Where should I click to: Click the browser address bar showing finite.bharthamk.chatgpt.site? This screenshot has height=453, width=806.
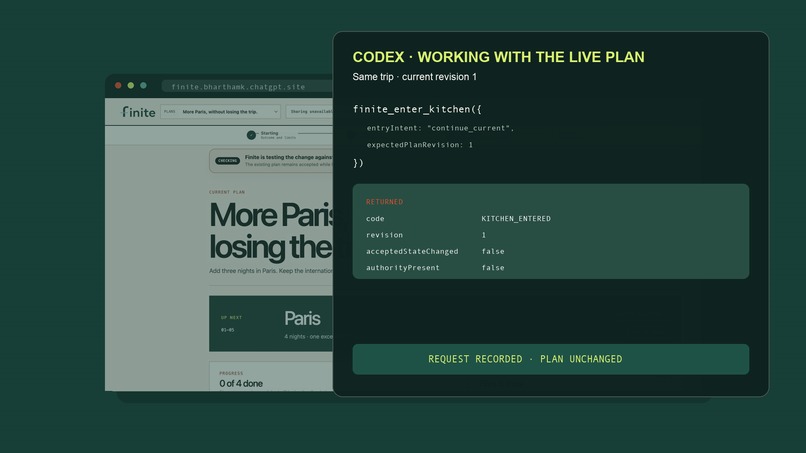[247, 86]
